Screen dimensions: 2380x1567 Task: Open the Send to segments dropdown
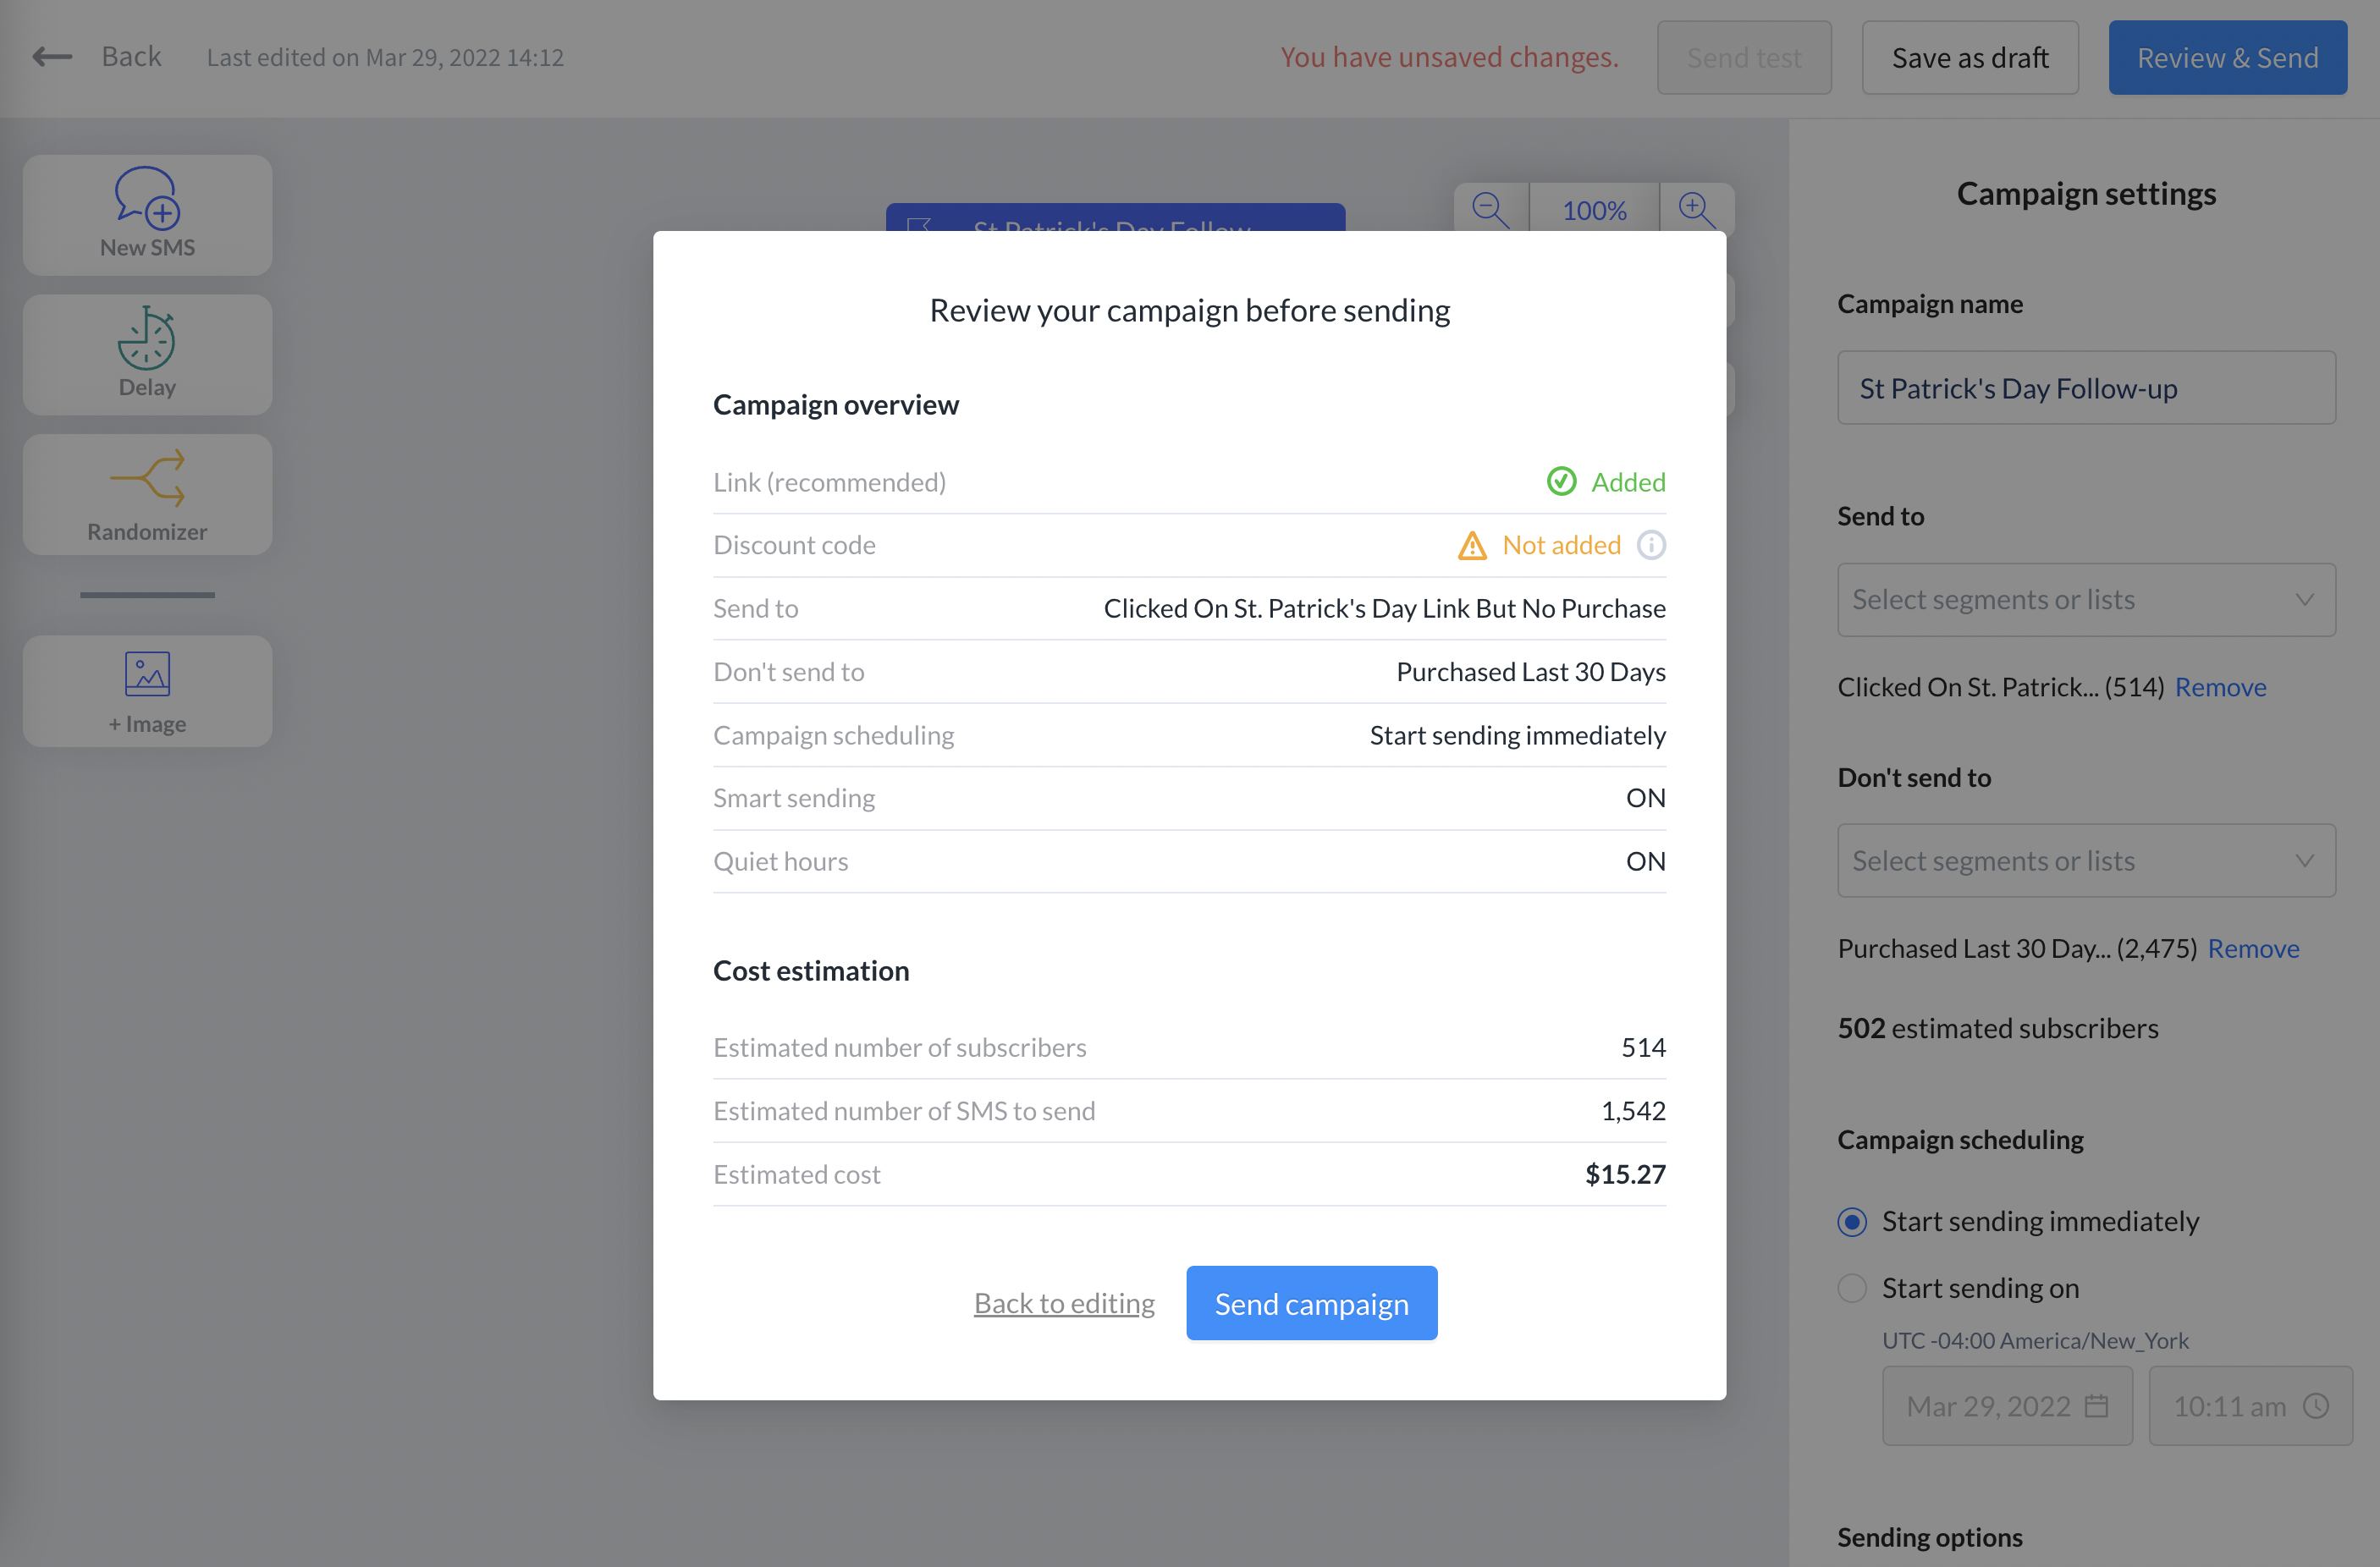[x=2086, y=599]
